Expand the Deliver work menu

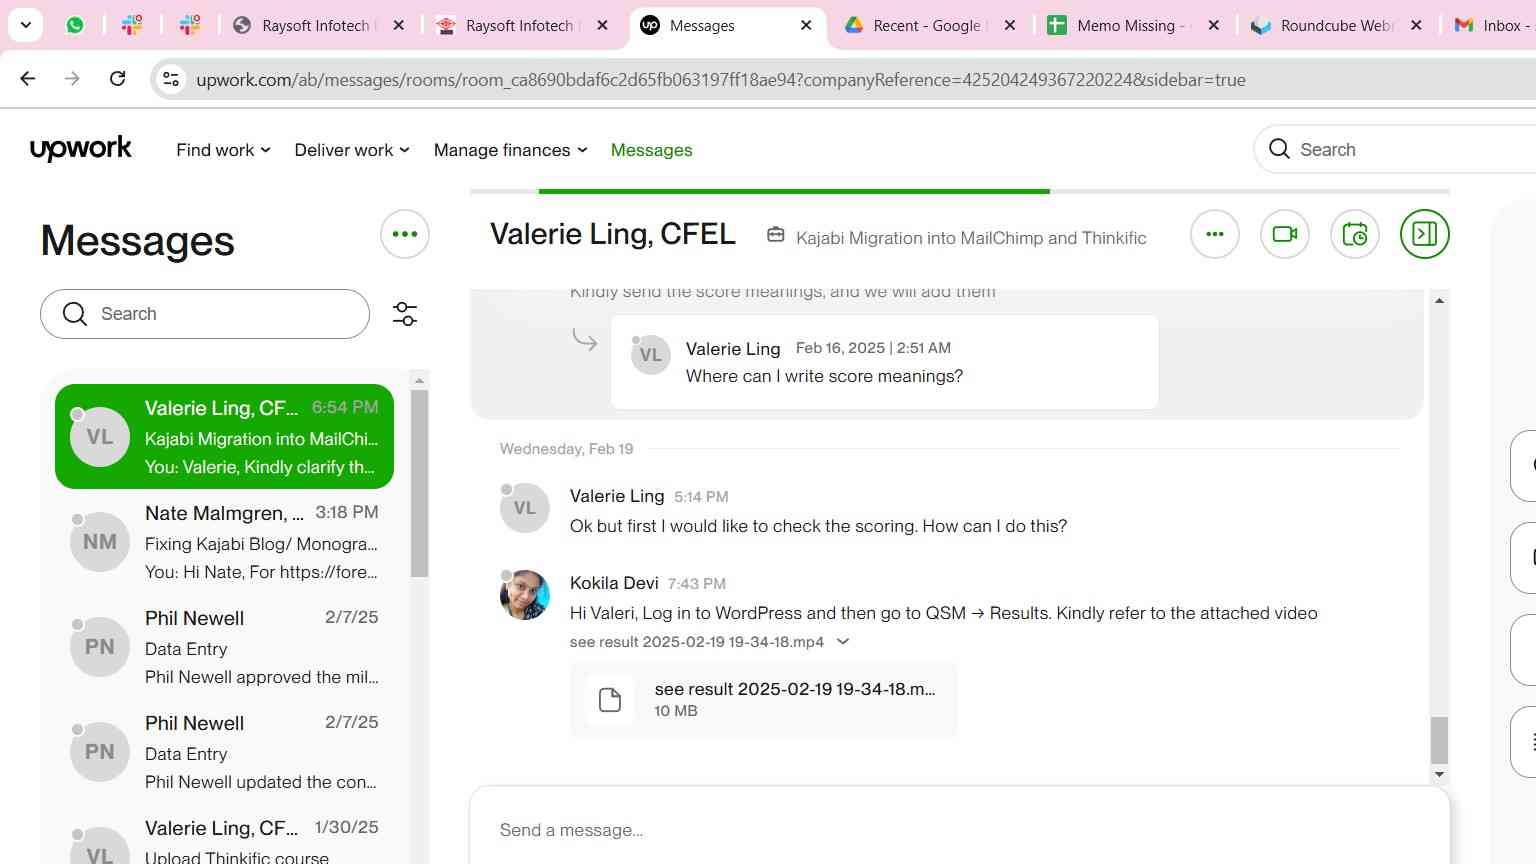click(x=352, y=150)
